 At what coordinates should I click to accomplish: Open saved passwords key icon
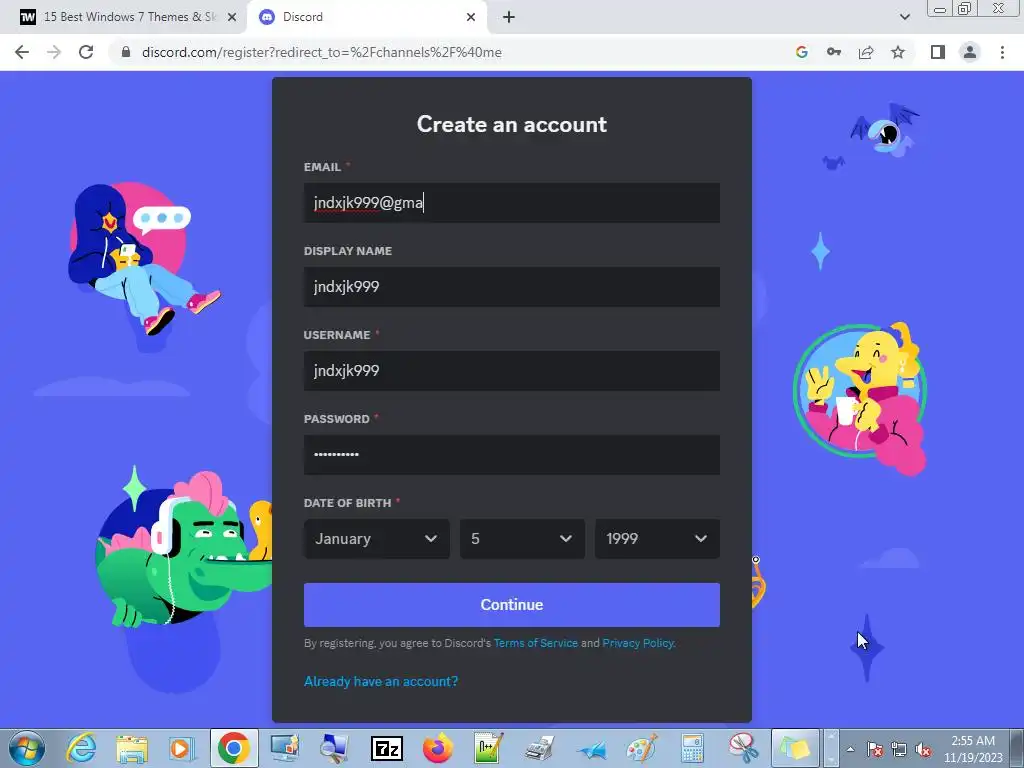pos(834,52)
